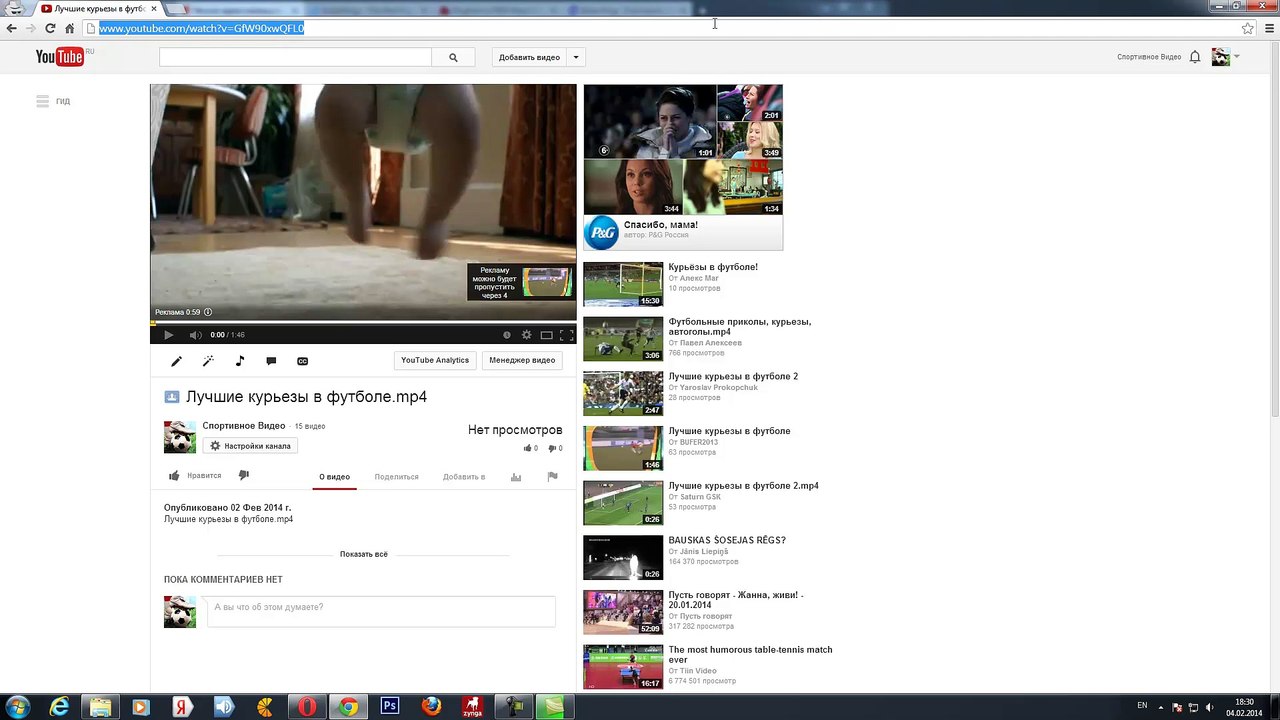Open Менеджер видео
The width and height of the screenshot is (1280, 720).
(522, 360)
